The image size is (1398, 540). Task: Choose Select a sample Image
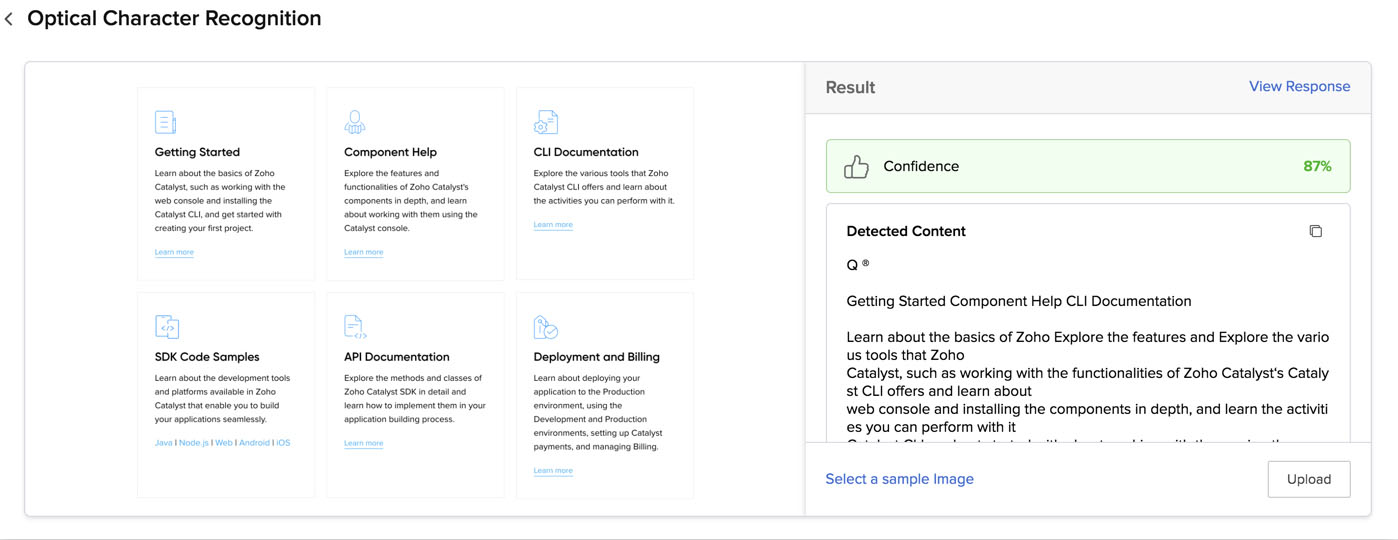(899, 479)
